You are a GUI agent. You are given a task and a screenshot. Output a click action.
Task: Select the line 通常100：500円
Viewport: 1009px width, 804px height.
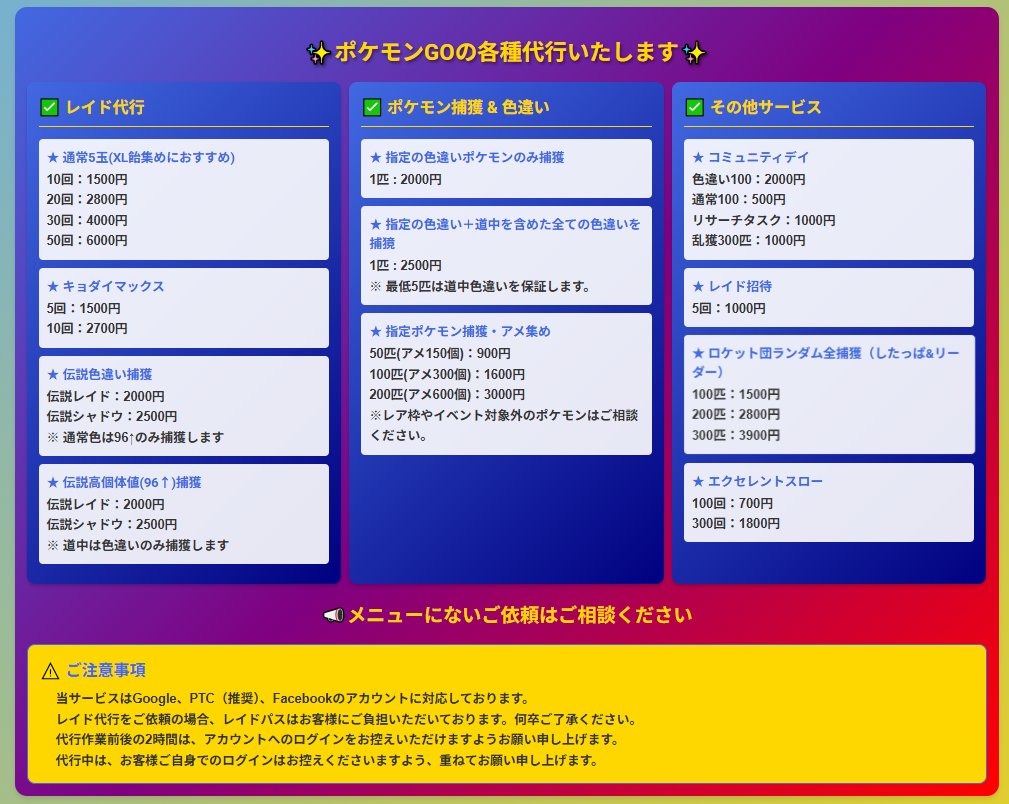point(739,200)
